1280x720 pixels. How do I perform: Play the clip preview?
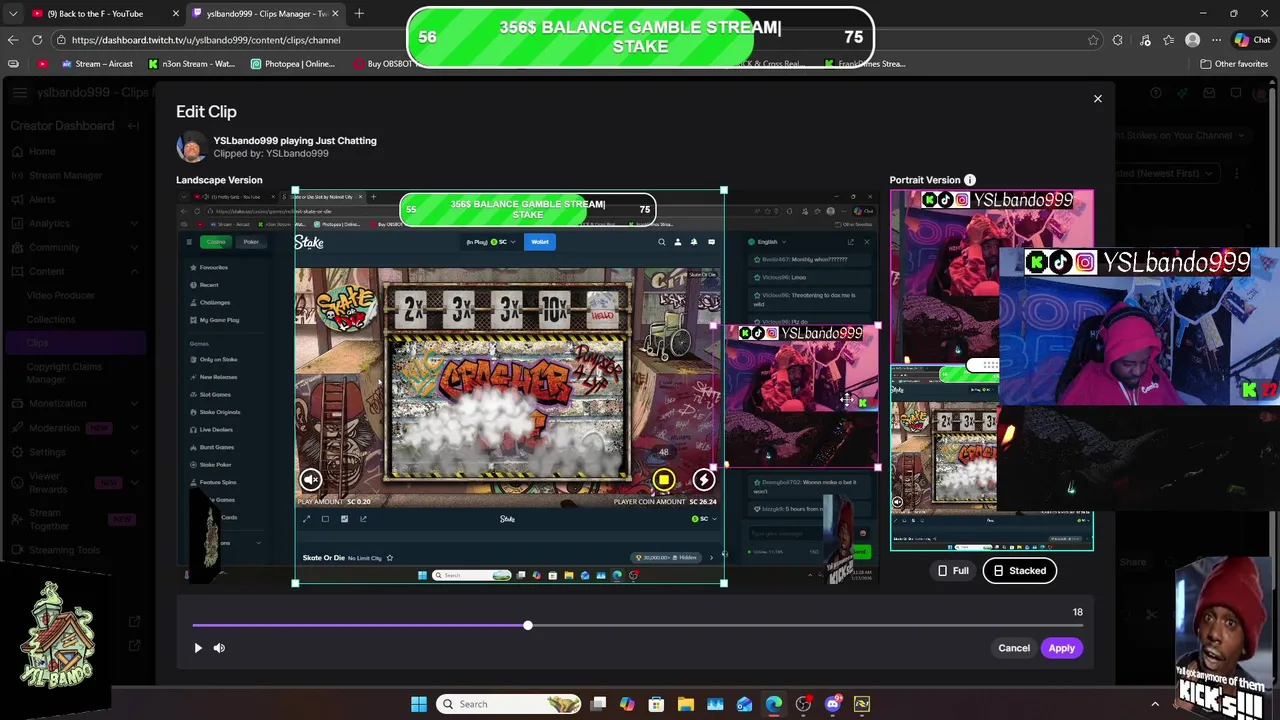click(x=198, y=648)
